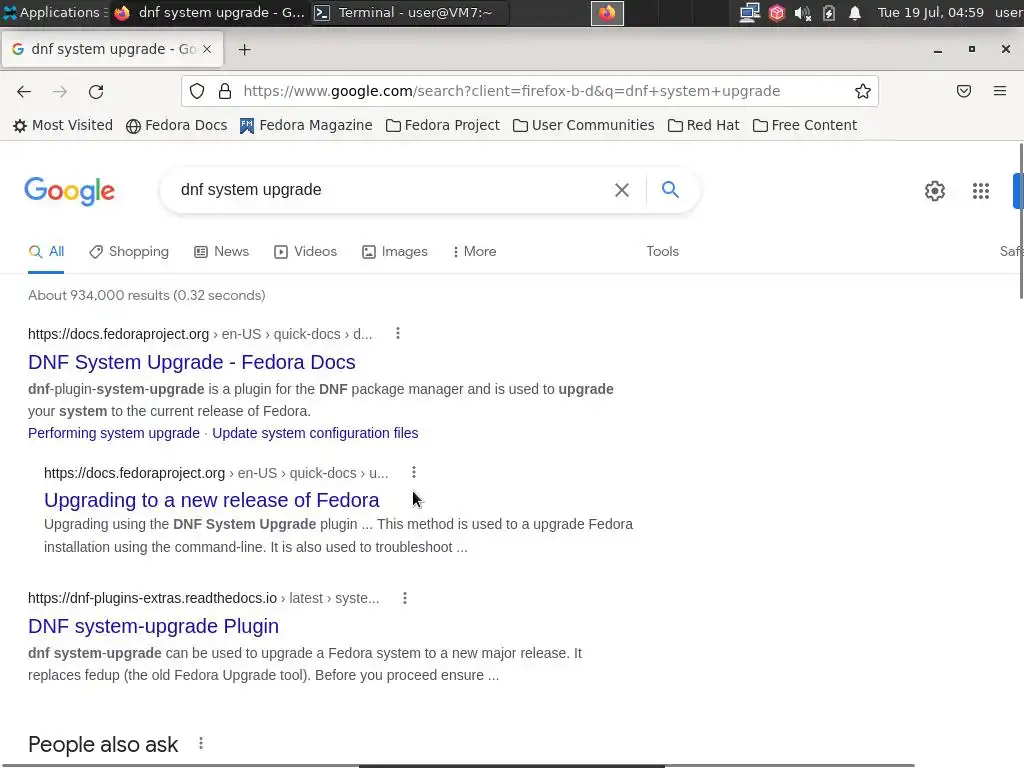The width and height of the screenshot is (1024, 768).
Task: Open Upgrading to a new release of Fedora
Action: pos(212,500)
